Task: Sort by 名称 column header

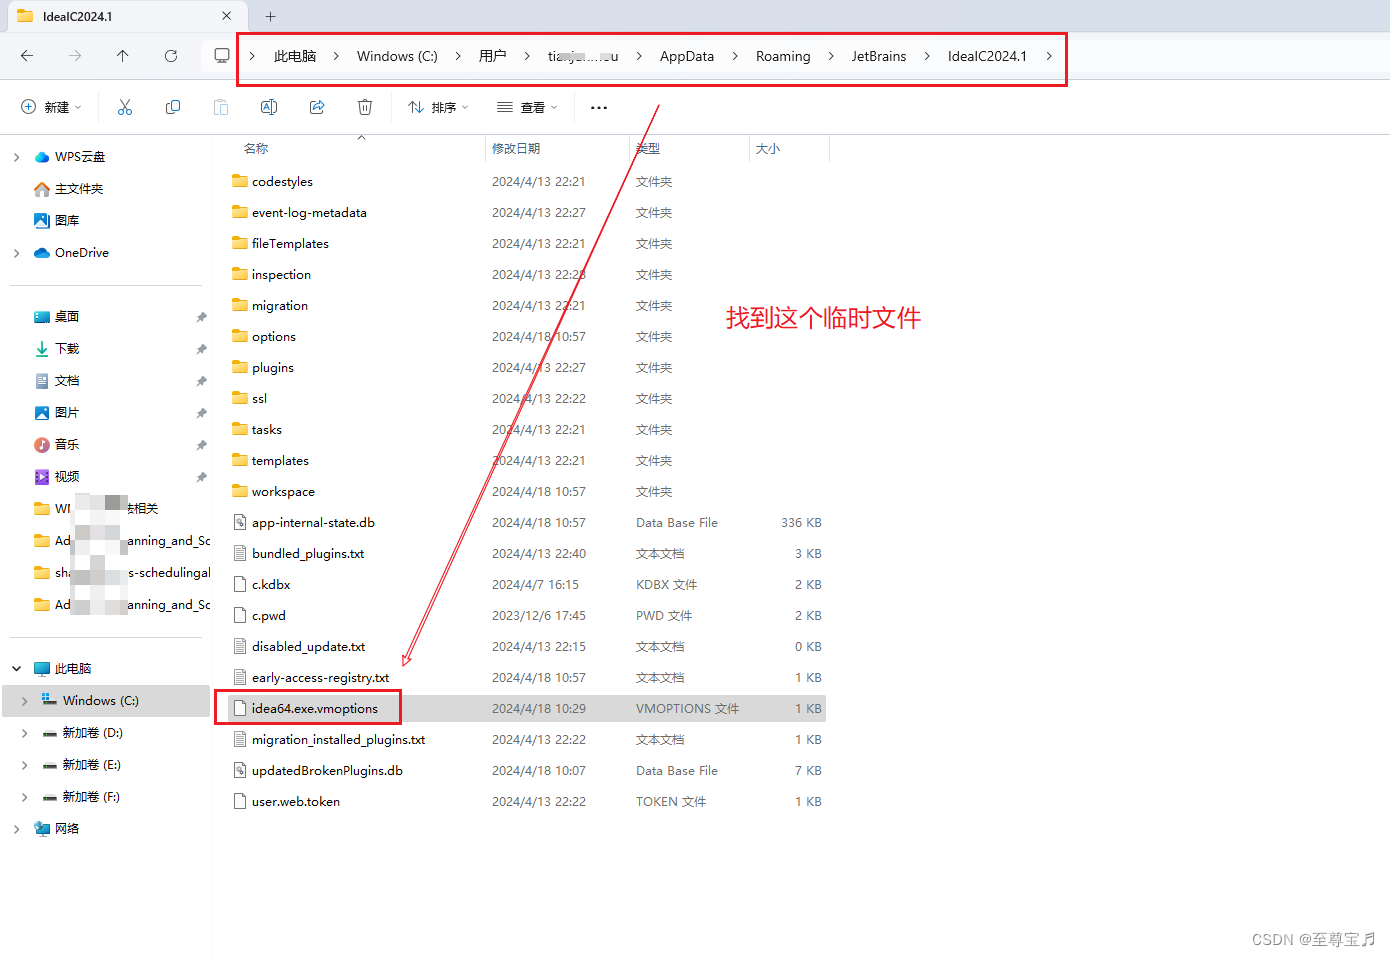Action: pyautogui.click(x=256, y=148)
